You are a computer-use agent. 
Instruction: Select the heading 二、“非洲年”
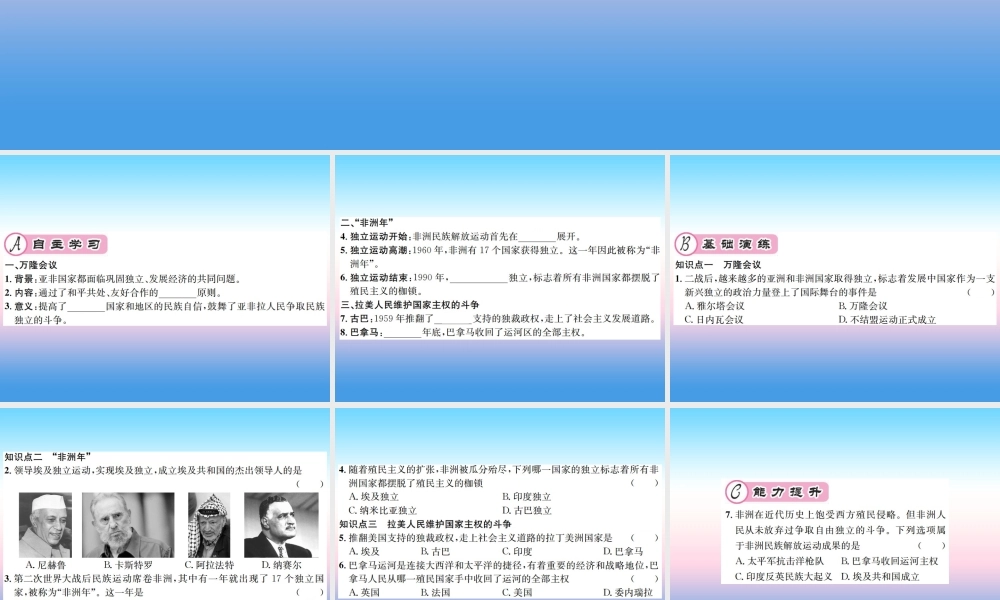[367, 223]
